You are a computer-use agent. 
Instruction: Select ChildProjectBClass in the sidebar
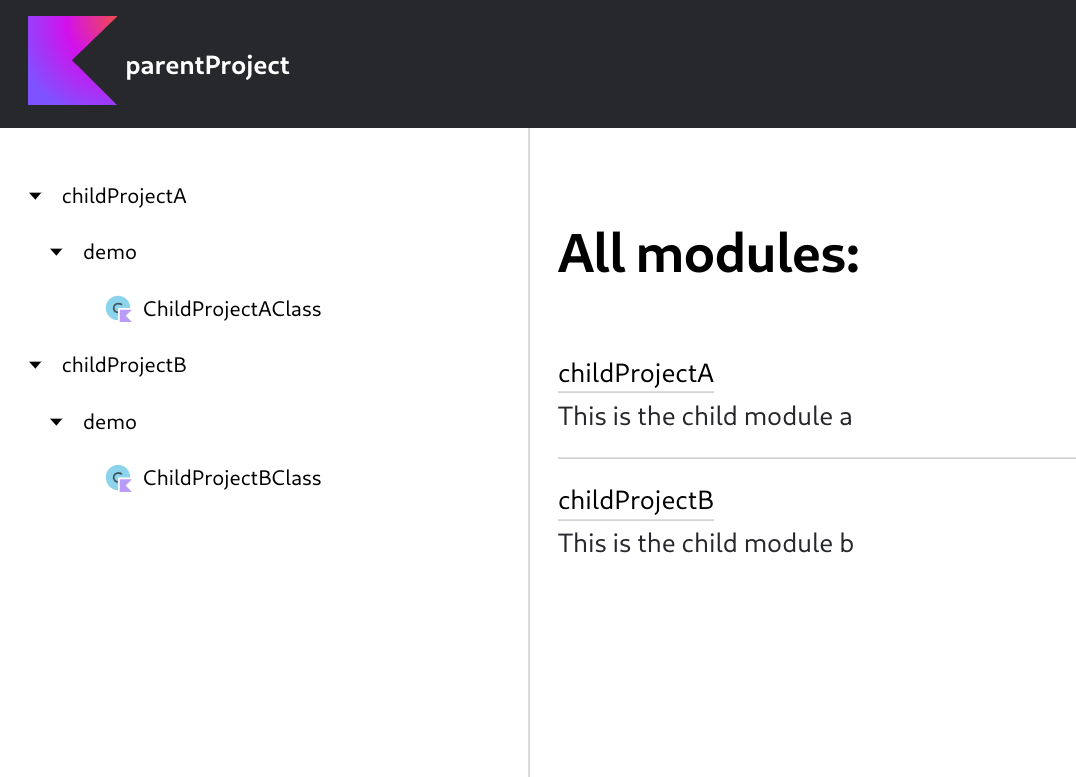233,478
